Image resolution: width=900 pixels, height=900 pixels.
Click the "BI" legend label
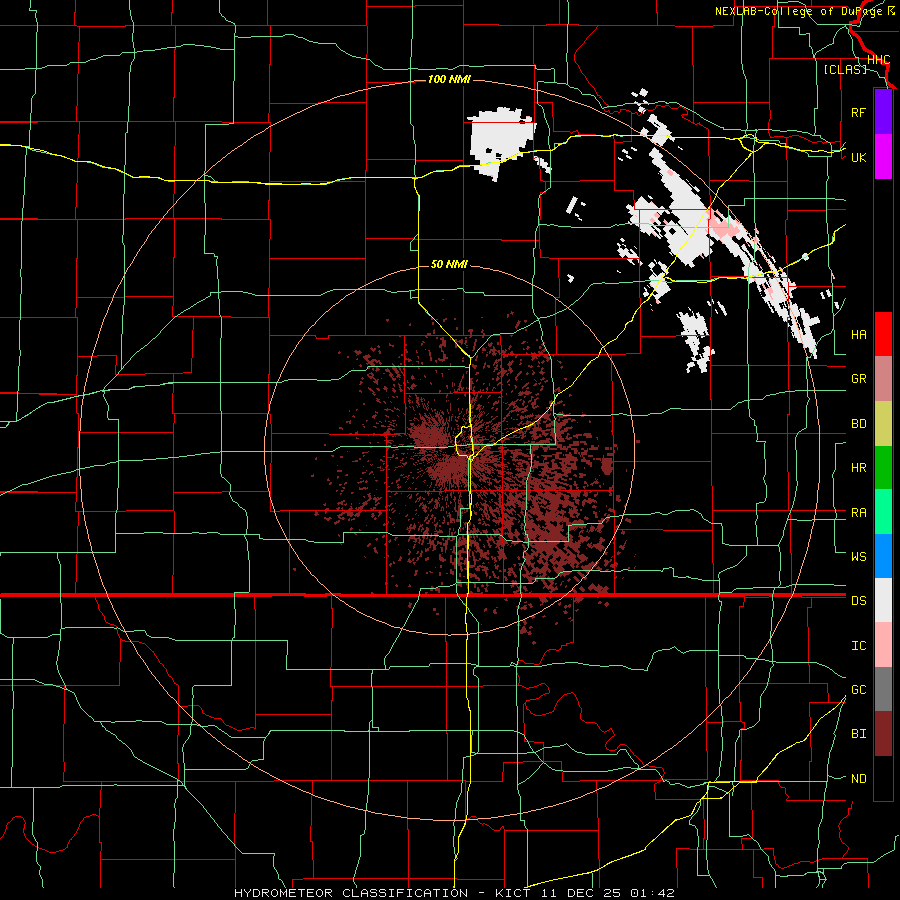click(858, 734)
